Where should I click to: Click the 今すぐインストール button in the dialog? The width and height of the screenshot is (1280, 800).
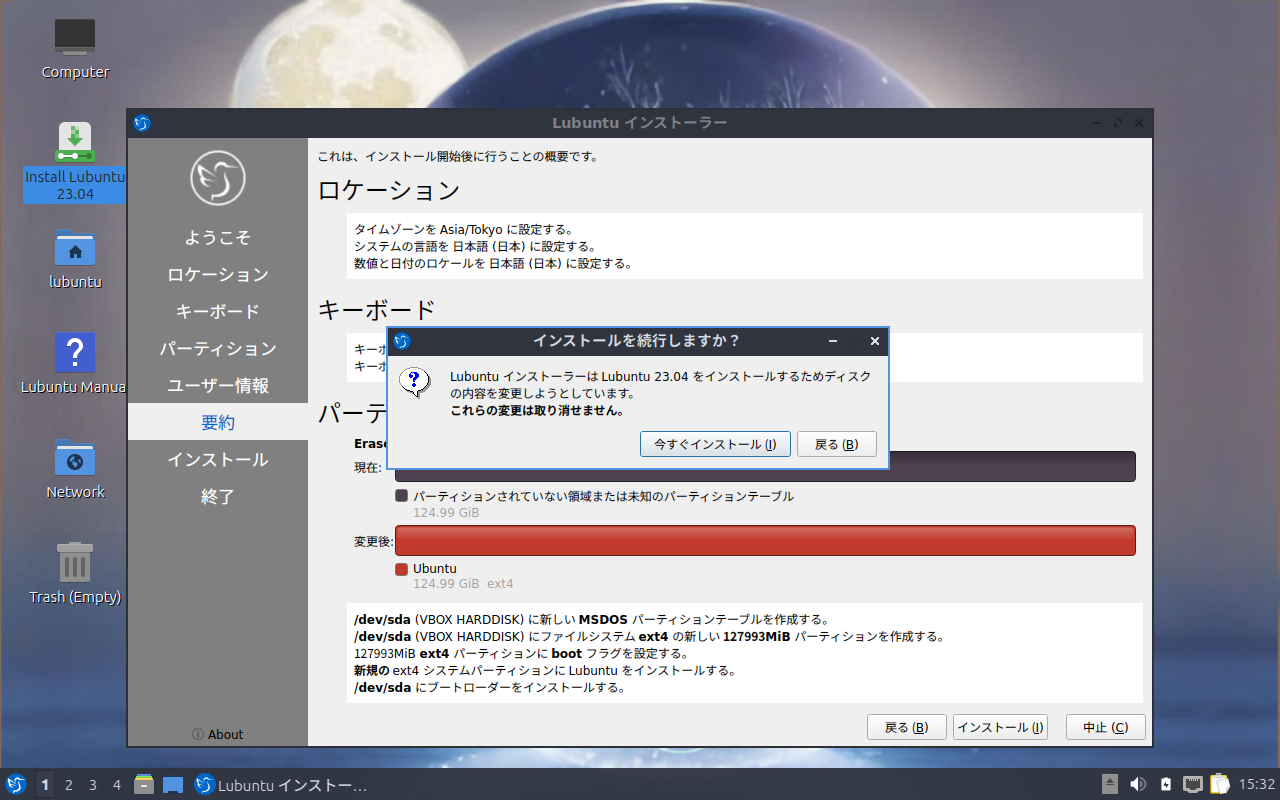715,444
